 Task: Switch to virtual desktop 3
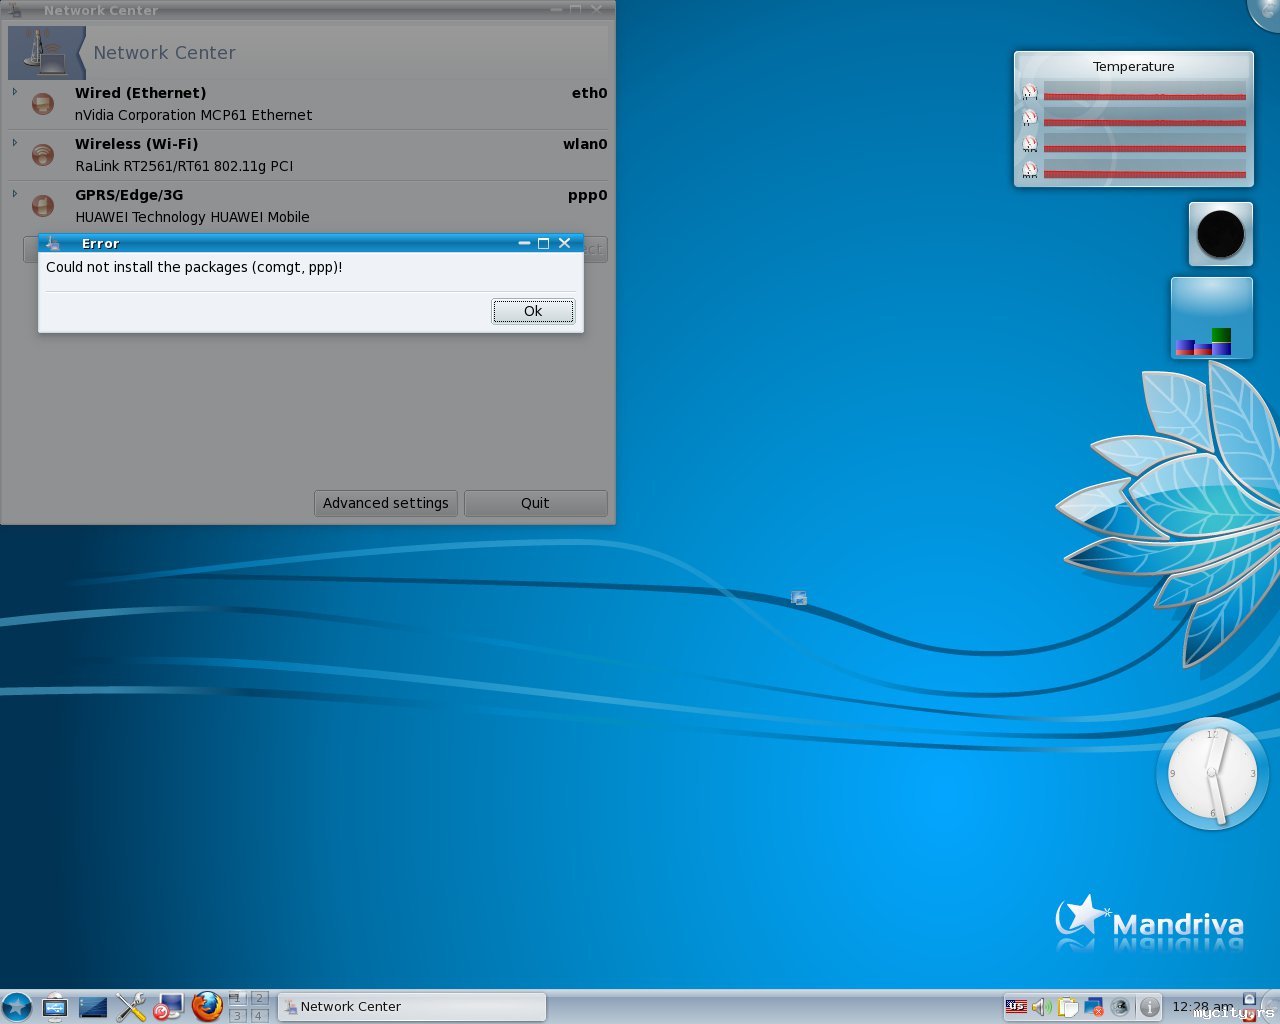[x=237, y=1015]
